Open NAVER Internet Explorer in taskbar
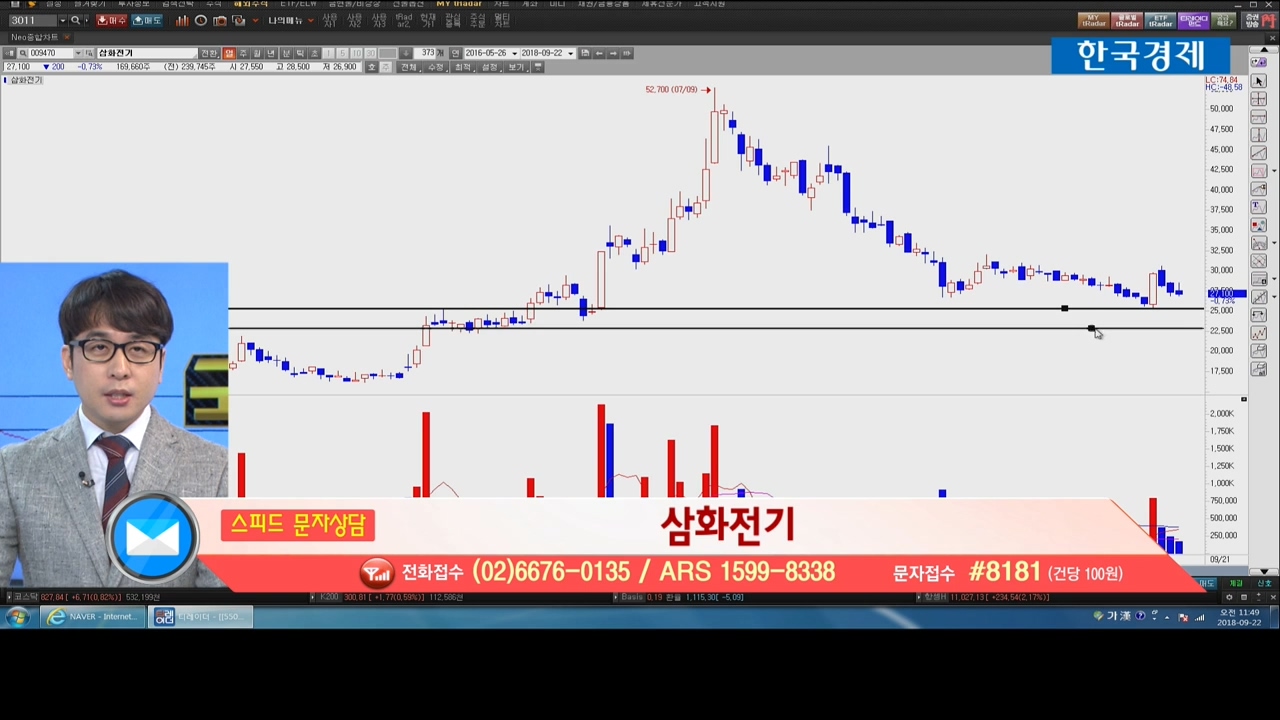 point(93,617)
